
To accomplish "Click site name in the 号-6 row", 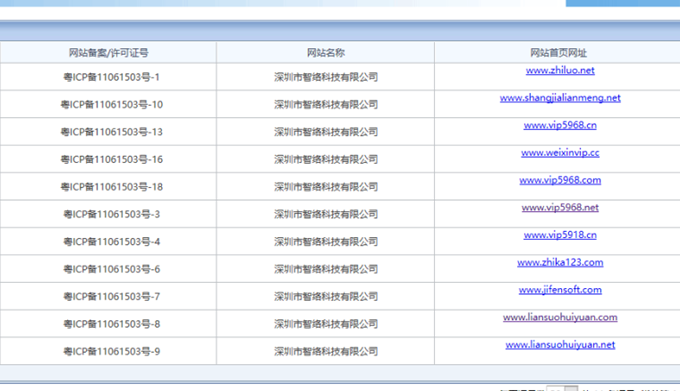I will point(326,269).
